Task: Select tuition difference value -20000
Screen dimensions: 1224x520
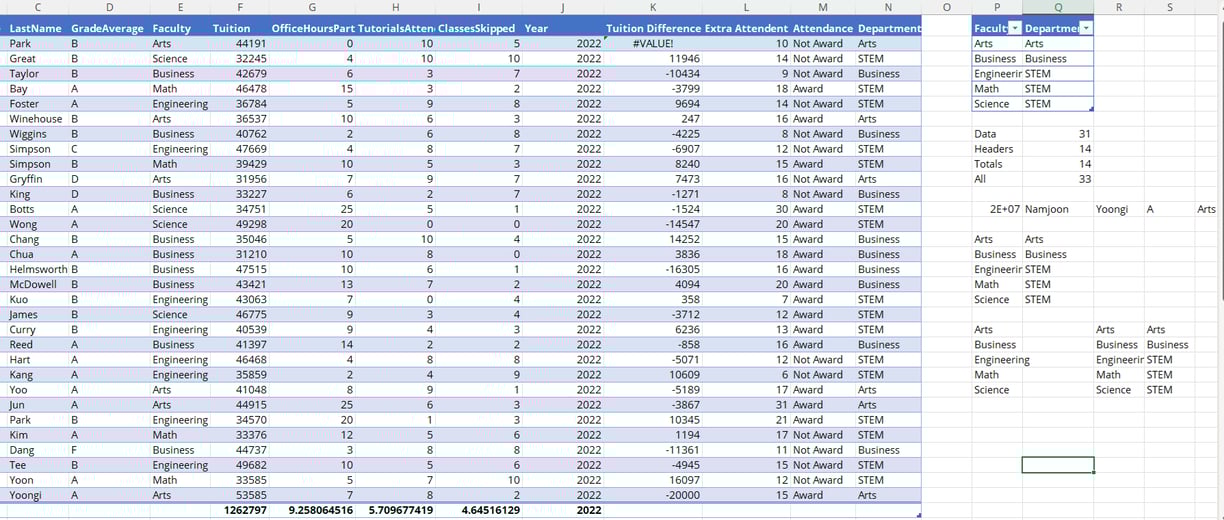Action: pos(653,495)
